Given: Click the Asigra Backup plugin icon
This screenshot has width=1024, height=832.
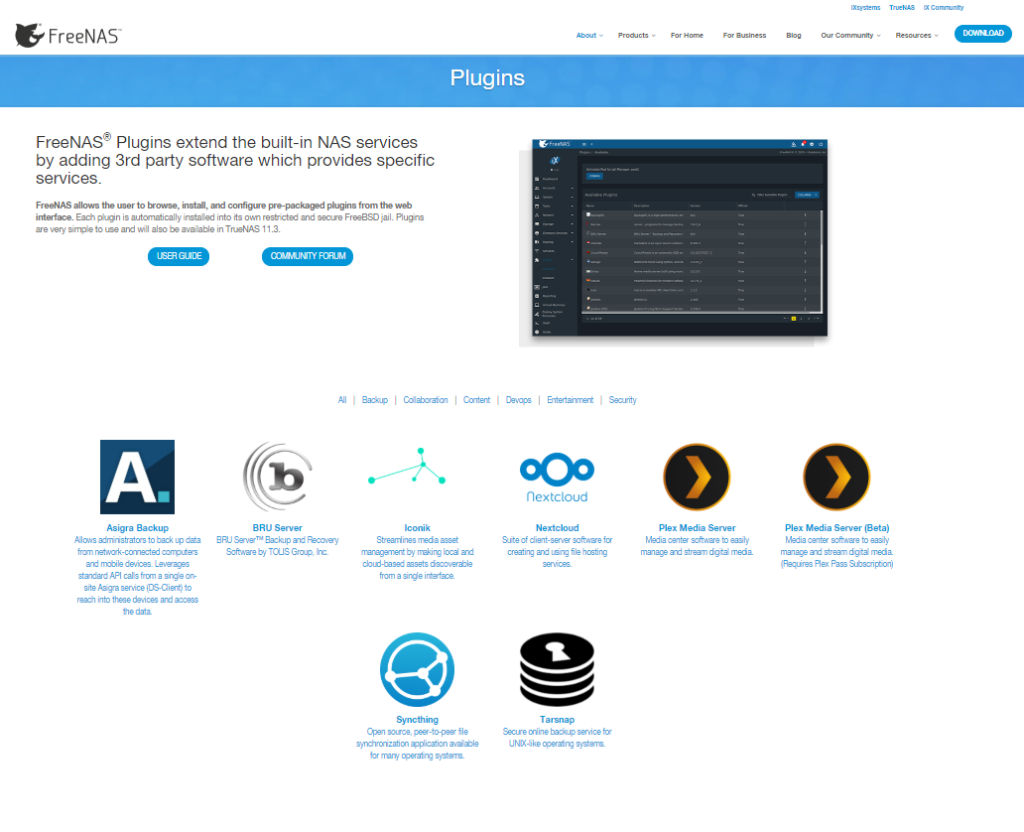Looking at the screenshot, I should click(137, 477).
